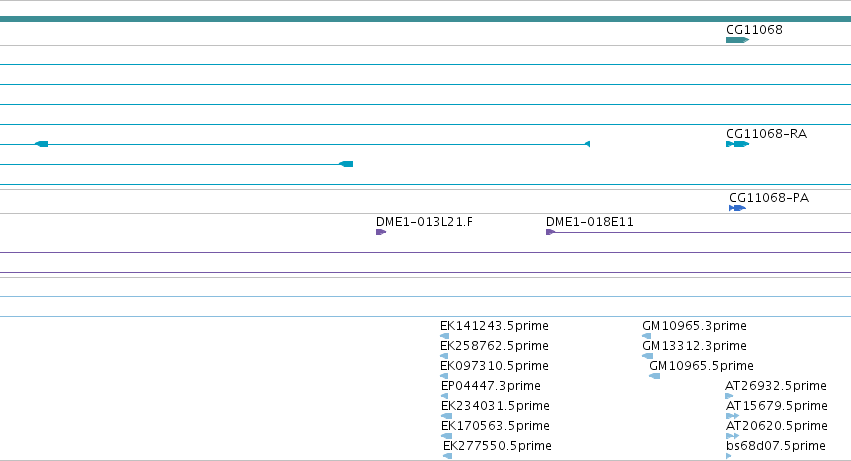
Task: Click the EK097310.5prime label
Action: [494, 366]
